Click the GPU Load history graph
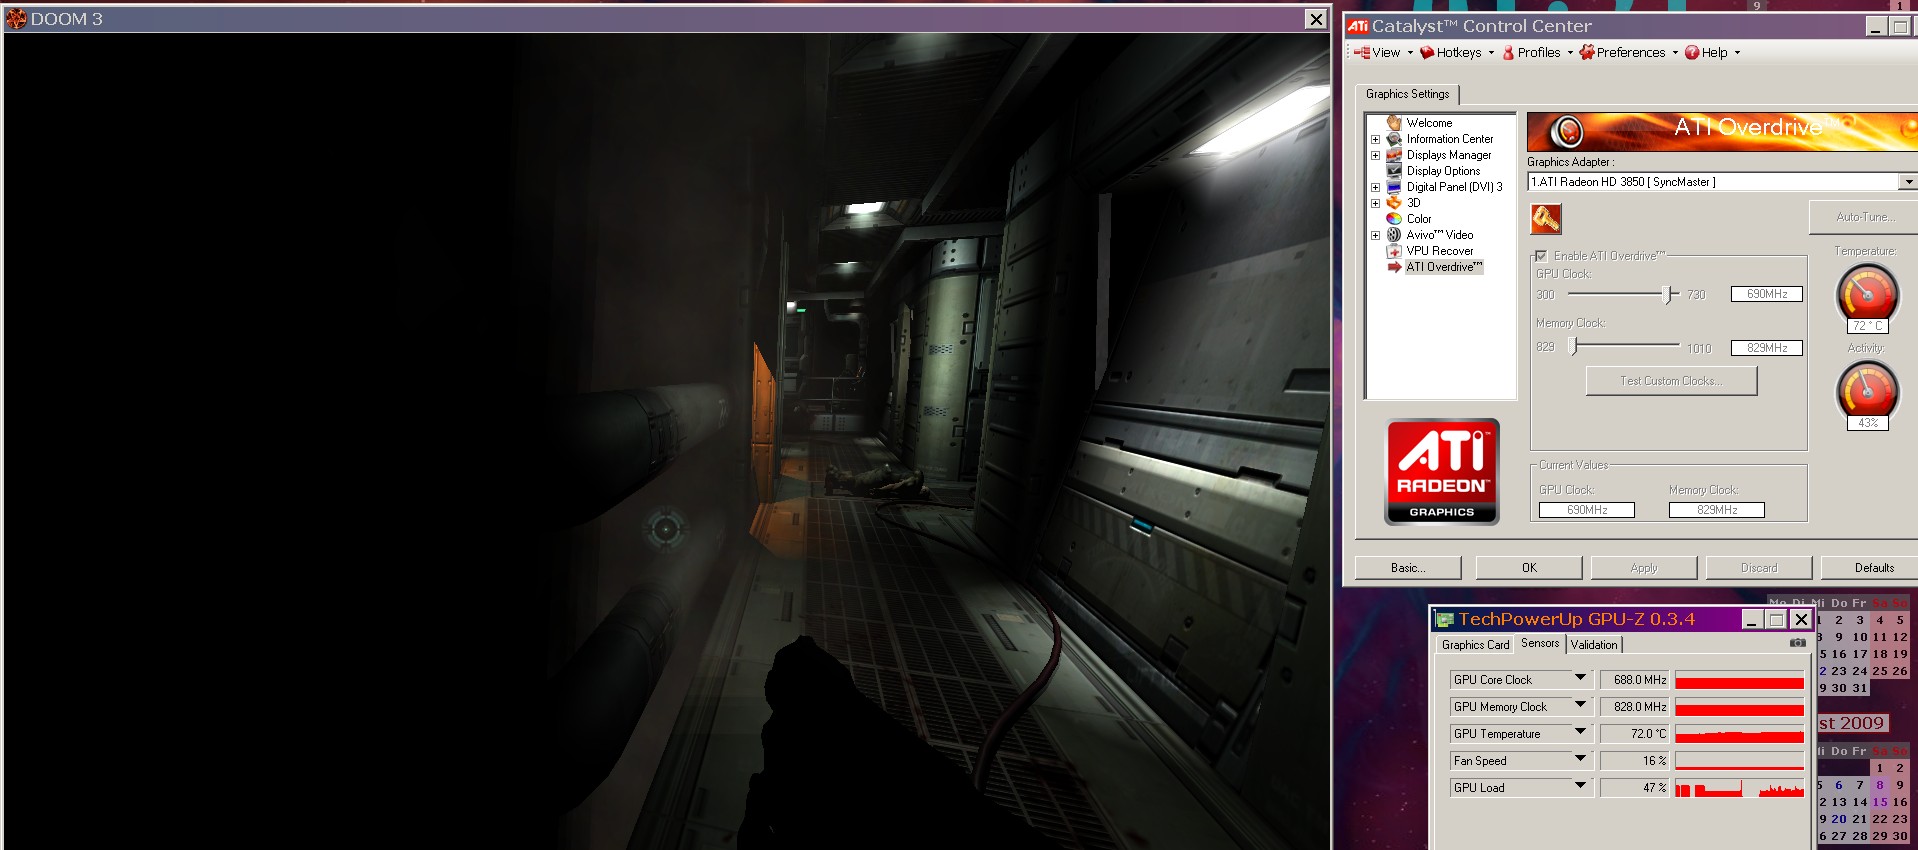The width and height of the screenshot is (1918, 850). click(1739, 788)
